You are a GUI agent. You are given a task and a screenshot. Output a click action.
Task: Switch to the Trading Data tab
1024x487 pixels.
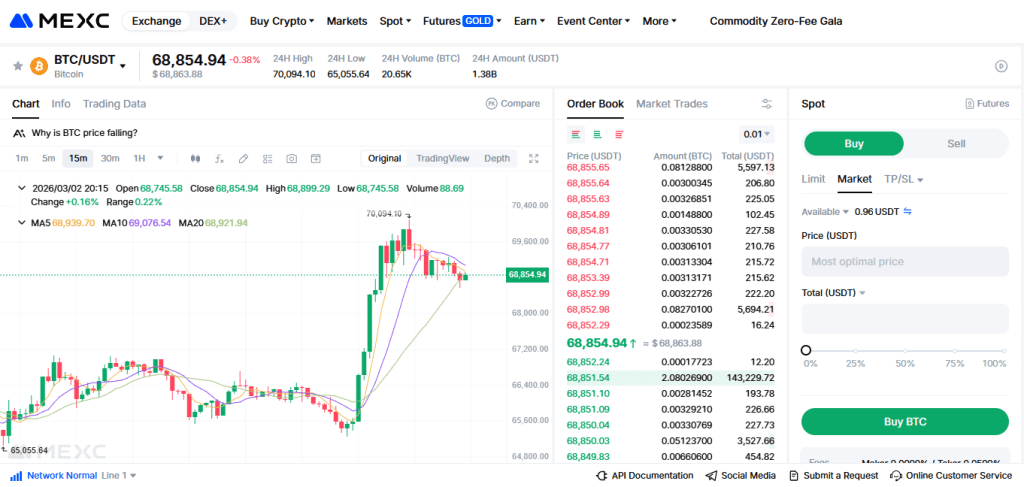114,103
